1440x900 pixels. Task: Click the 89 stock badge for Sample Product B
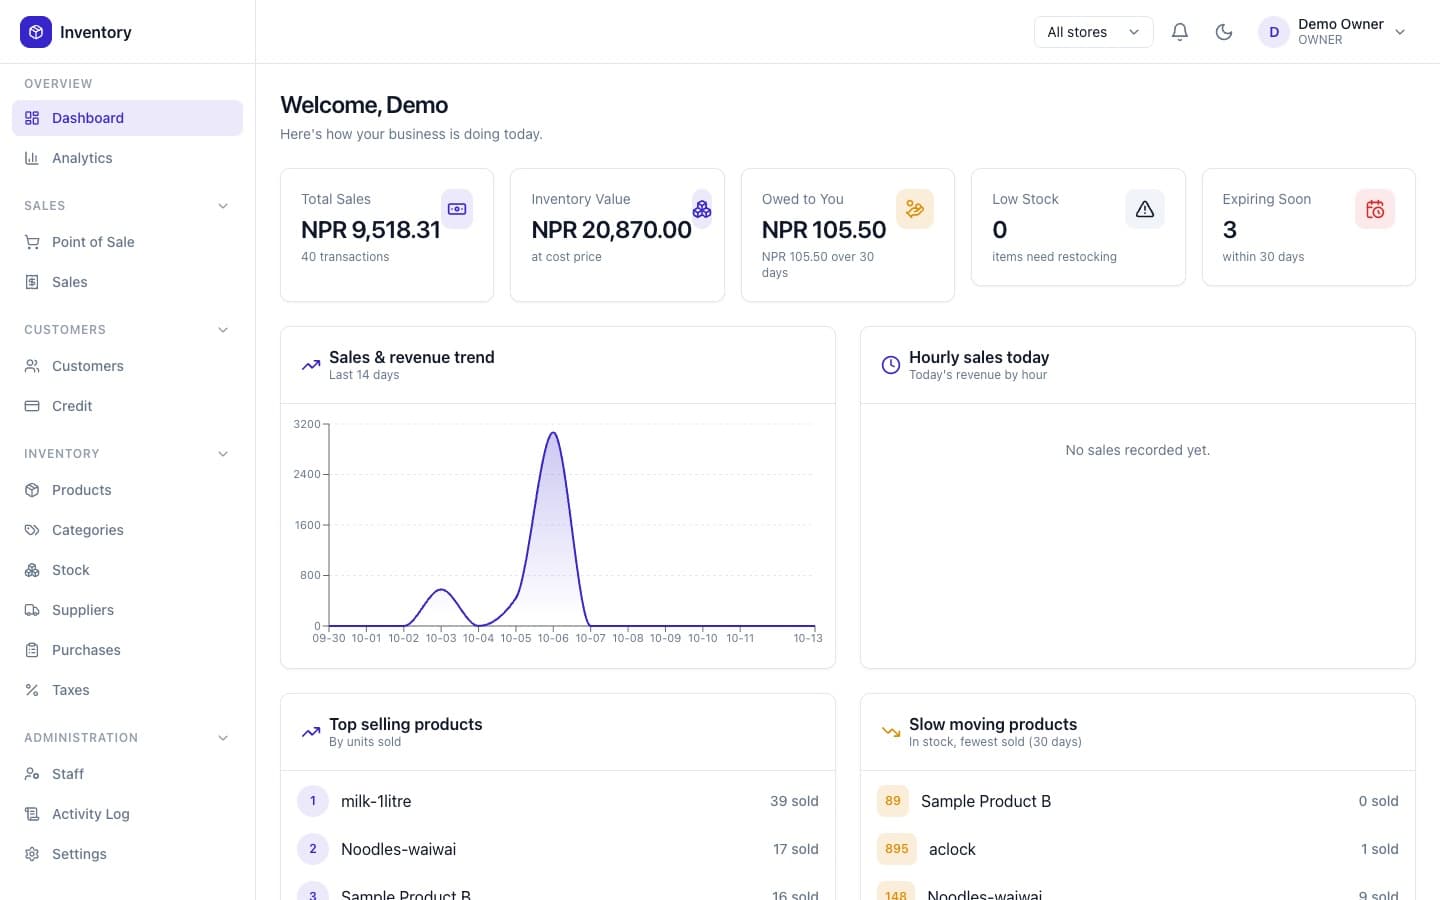tap(893, 801)
